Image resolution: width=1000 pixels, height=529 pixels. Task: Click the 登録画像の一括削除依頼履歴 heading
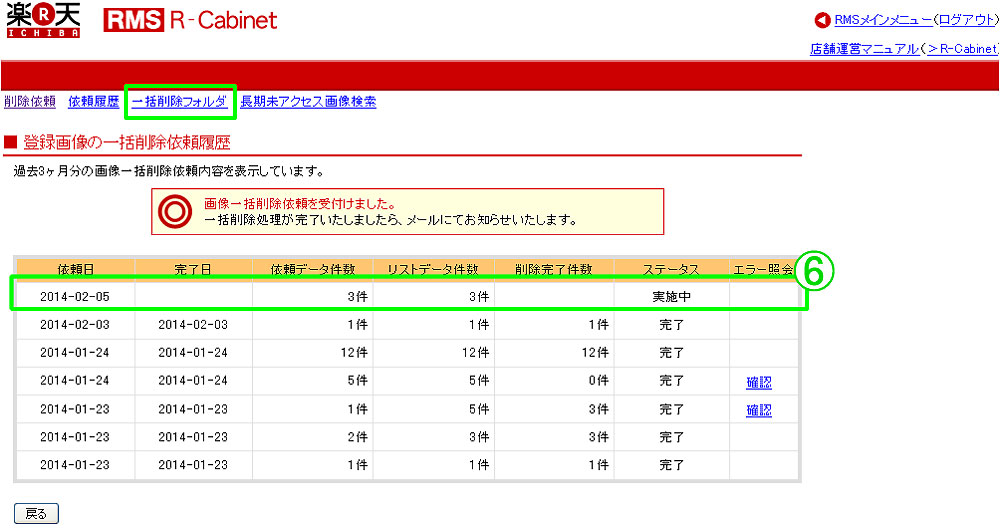127,142
